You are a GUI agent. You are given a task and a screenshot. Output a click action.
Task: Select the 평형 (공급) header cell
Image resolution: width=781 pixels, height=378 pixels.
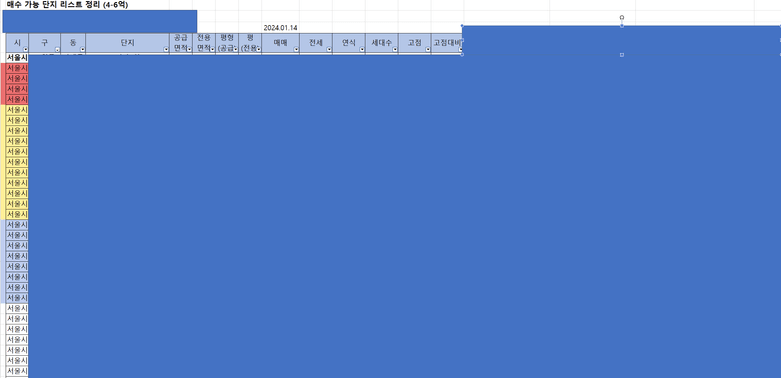[227, 43]
